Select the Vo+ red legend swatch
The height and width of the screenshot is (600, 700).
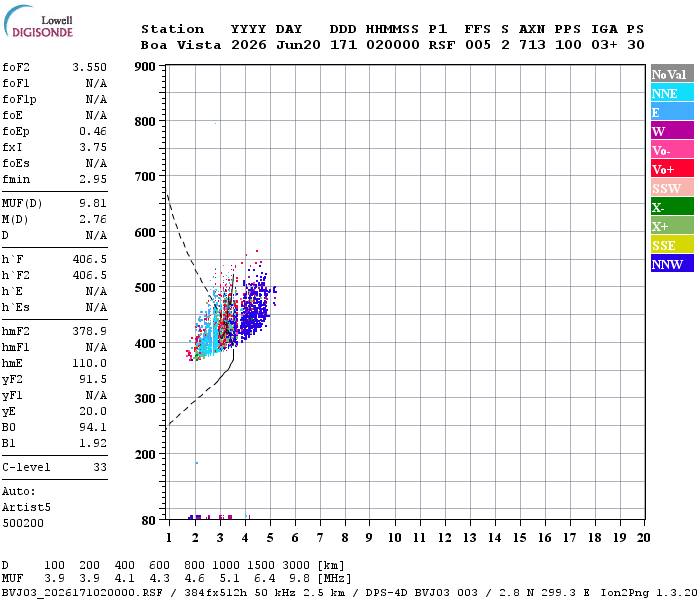672,169
